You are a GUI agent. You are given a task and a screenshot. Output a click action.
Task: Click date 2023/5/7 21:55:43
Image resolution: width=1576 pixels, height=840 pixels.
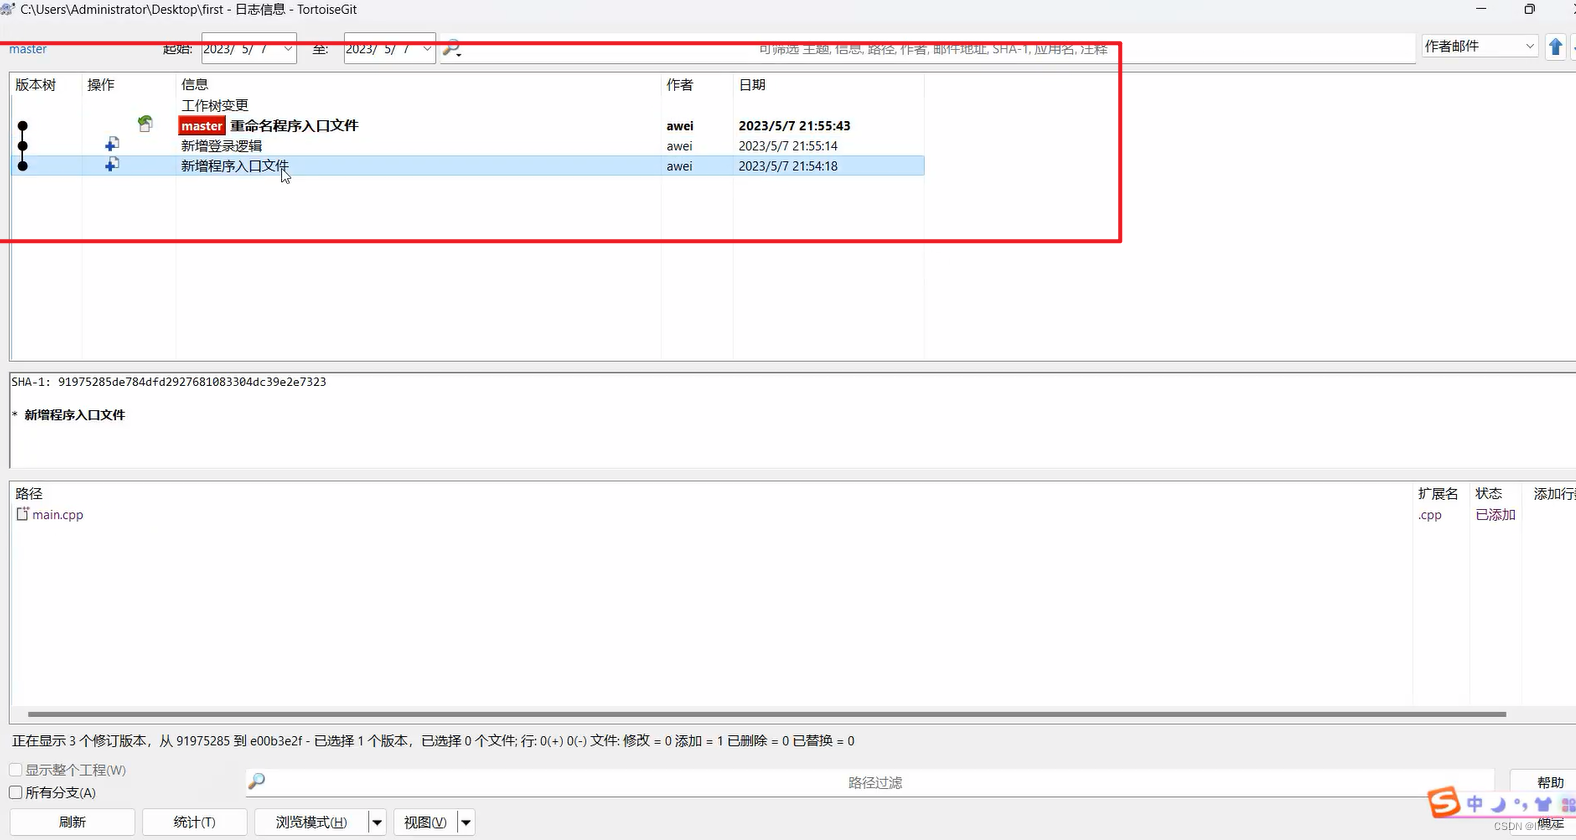794,125
